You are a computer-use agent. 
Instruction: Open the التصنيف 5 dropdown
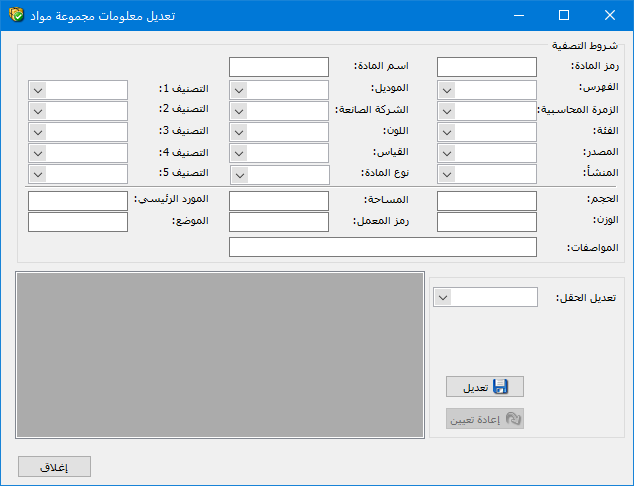[x=38, y=174]
